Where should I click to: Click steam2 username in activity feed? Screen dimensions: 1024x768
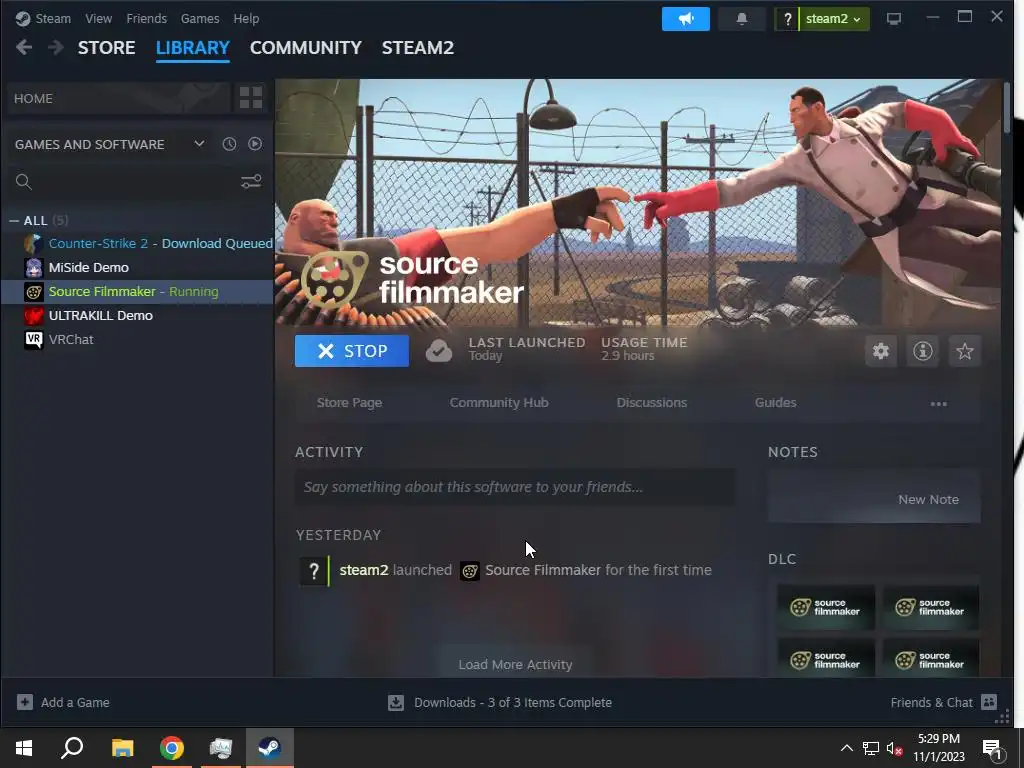point(364,570)
